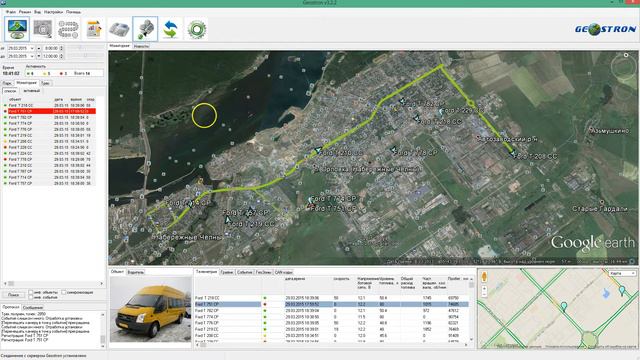The height and width of the screenshot is (360, 640).
Task: Click the blue-green sync arrows icon
Action: 171,29
